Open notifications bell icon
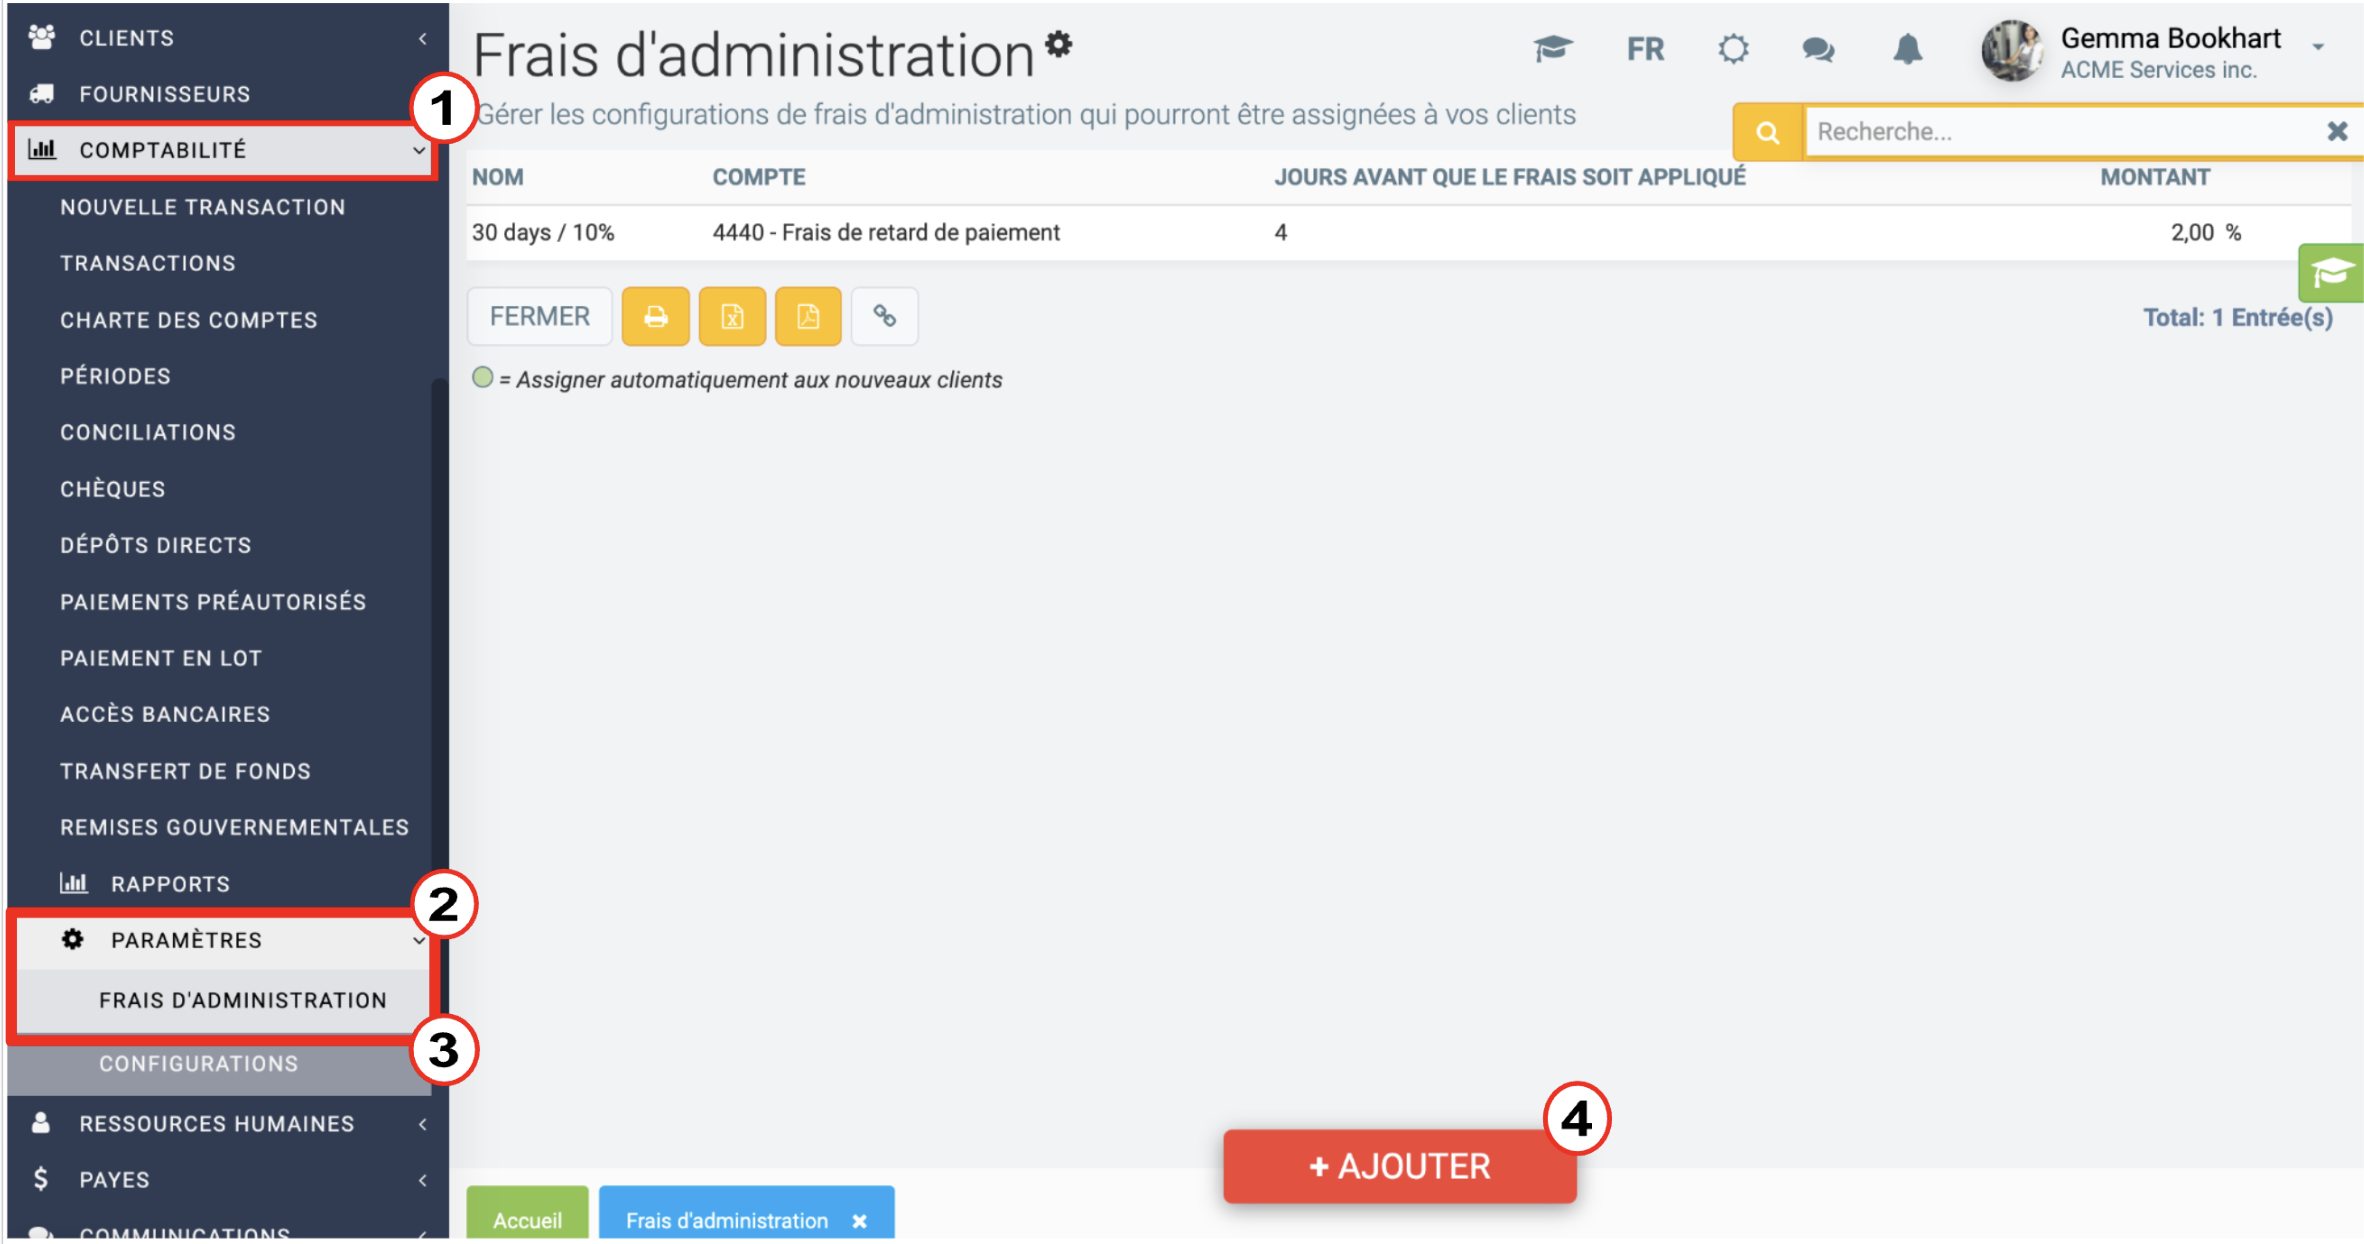 1907,49
